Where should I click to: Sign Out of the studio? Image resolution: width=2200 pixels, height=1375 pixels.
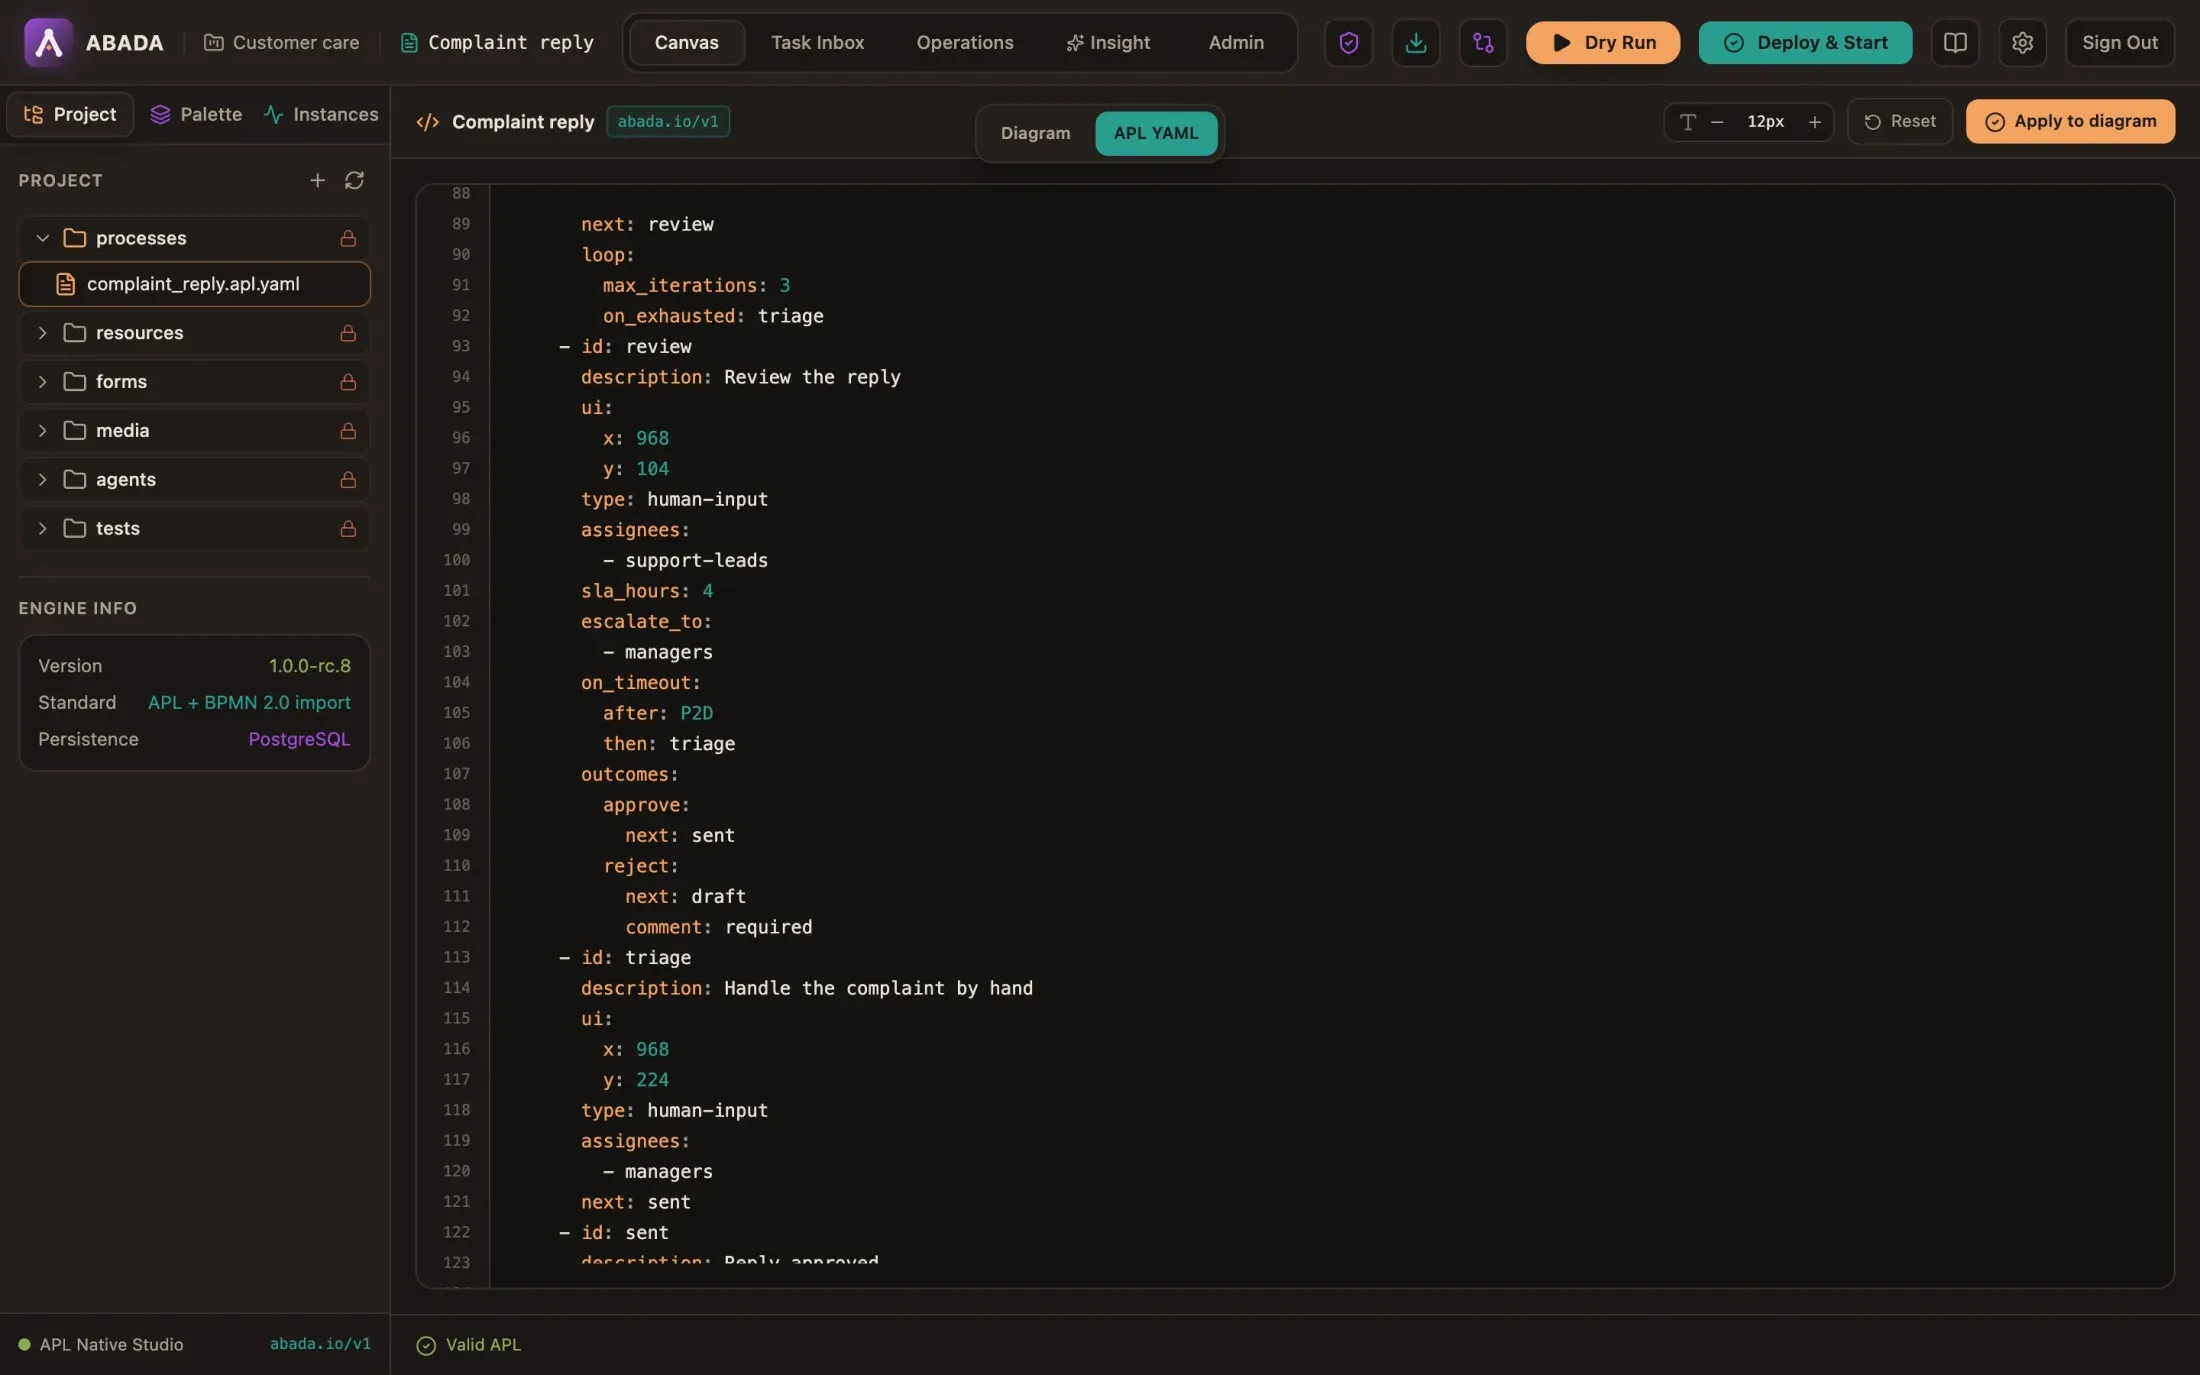[2119, 42]
